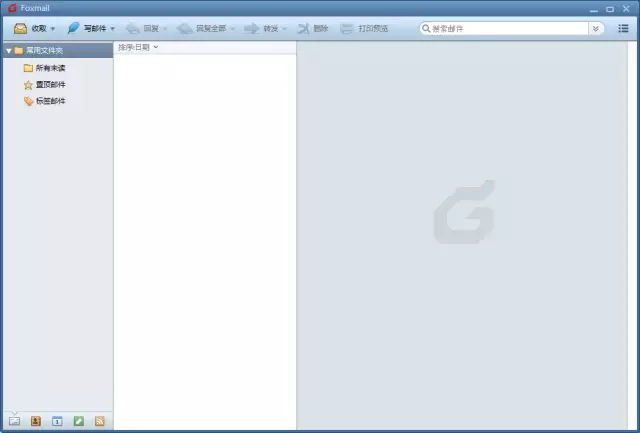Screen dimensions: 640x433
Task: Open the dropdown arrow beside 收取
Action: [x=53, y=29]
